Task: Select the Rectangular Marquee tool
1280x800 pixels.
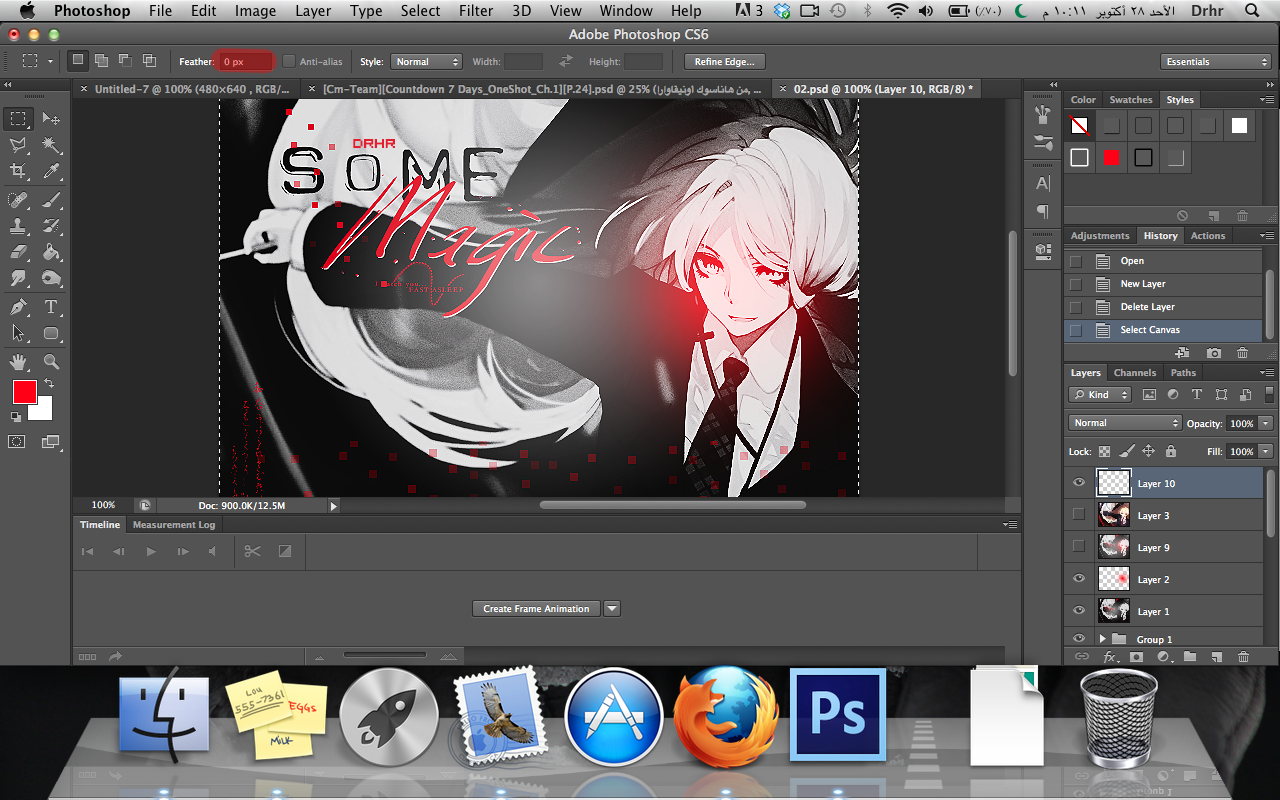Action: [x=18, y=119]
